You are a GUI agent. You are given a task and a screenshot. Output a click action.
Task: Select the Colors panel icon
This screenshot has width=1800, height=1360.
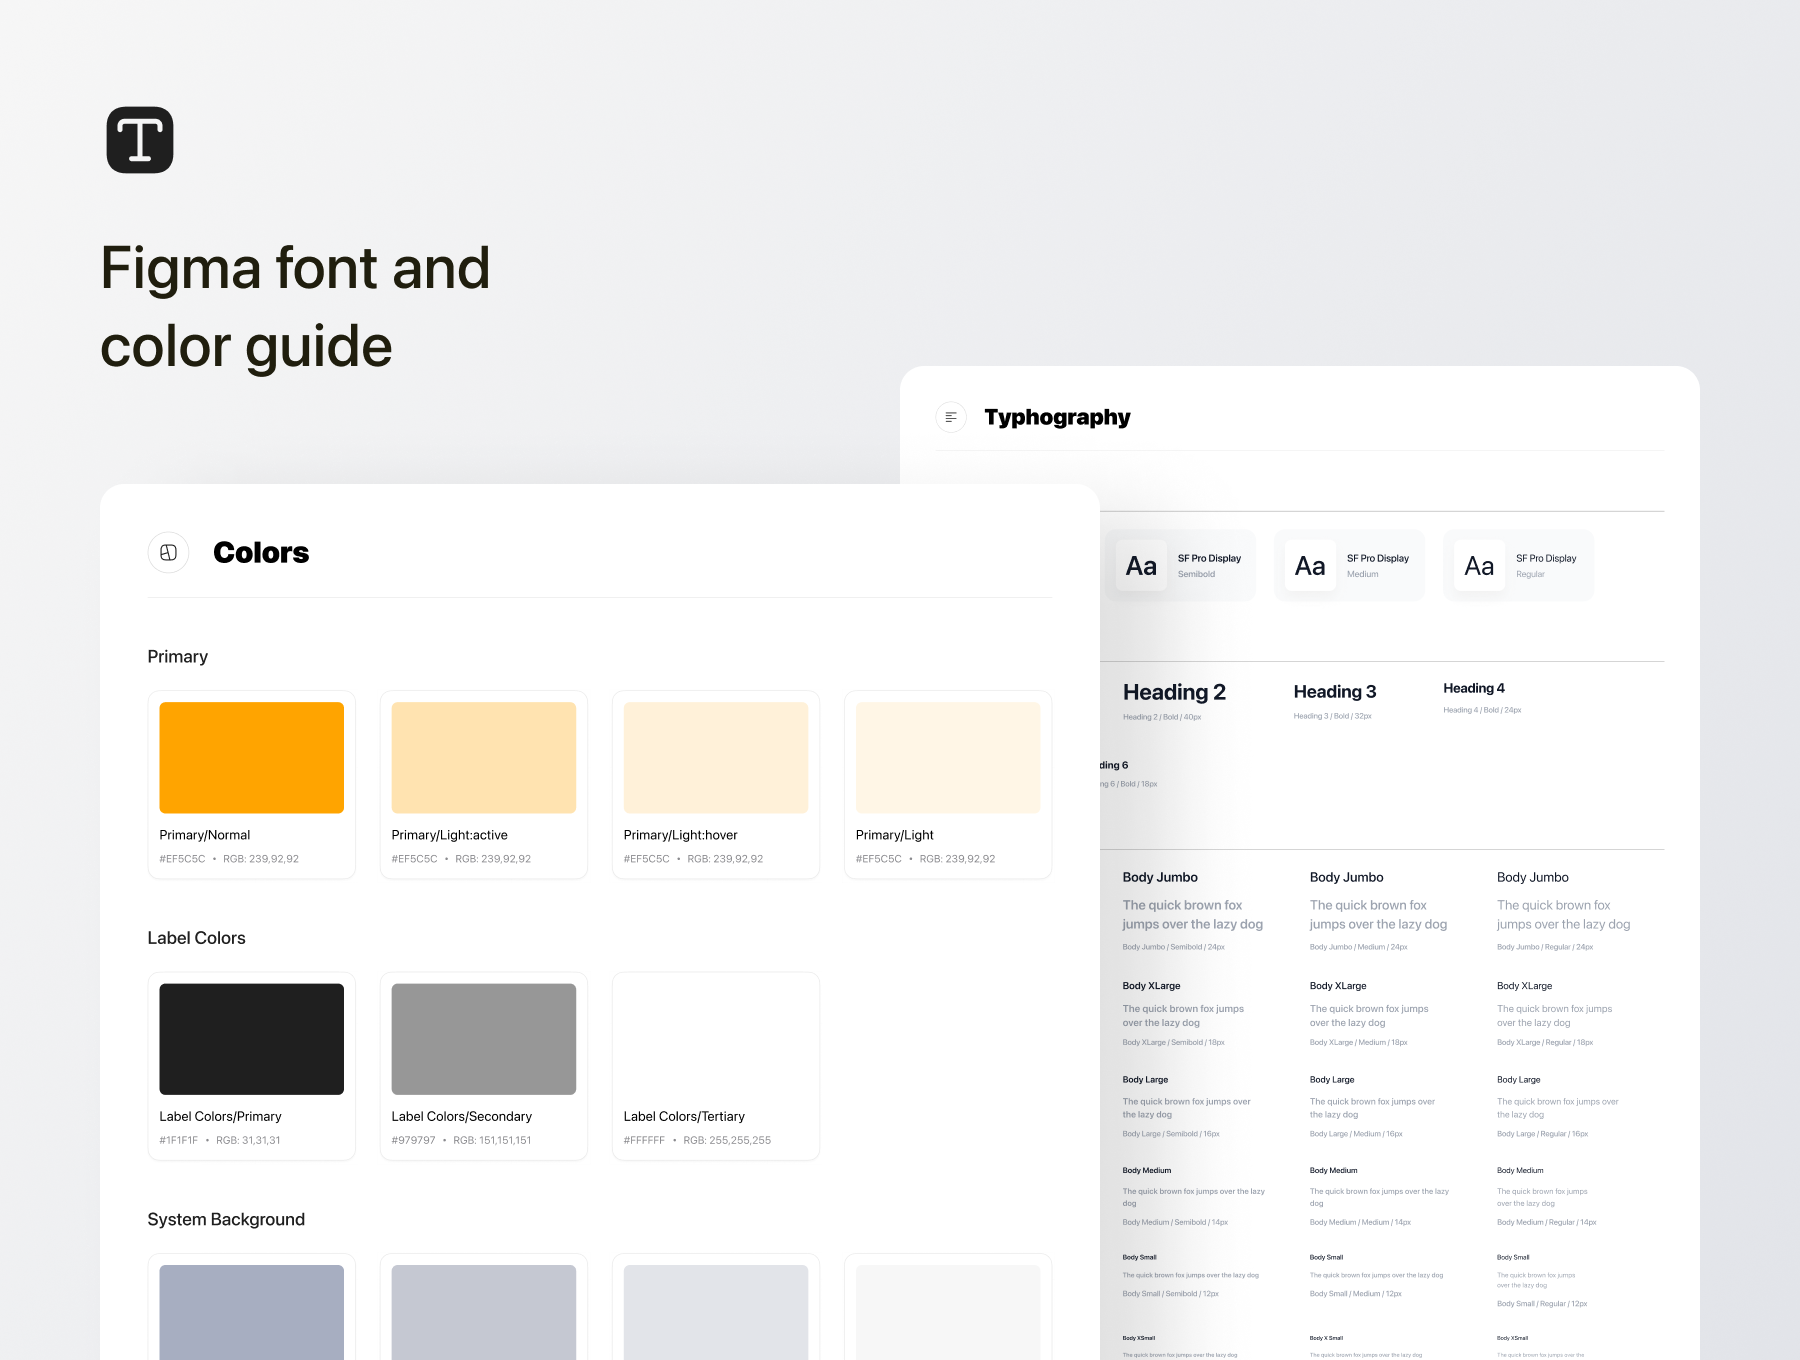[x=168, y=551]
